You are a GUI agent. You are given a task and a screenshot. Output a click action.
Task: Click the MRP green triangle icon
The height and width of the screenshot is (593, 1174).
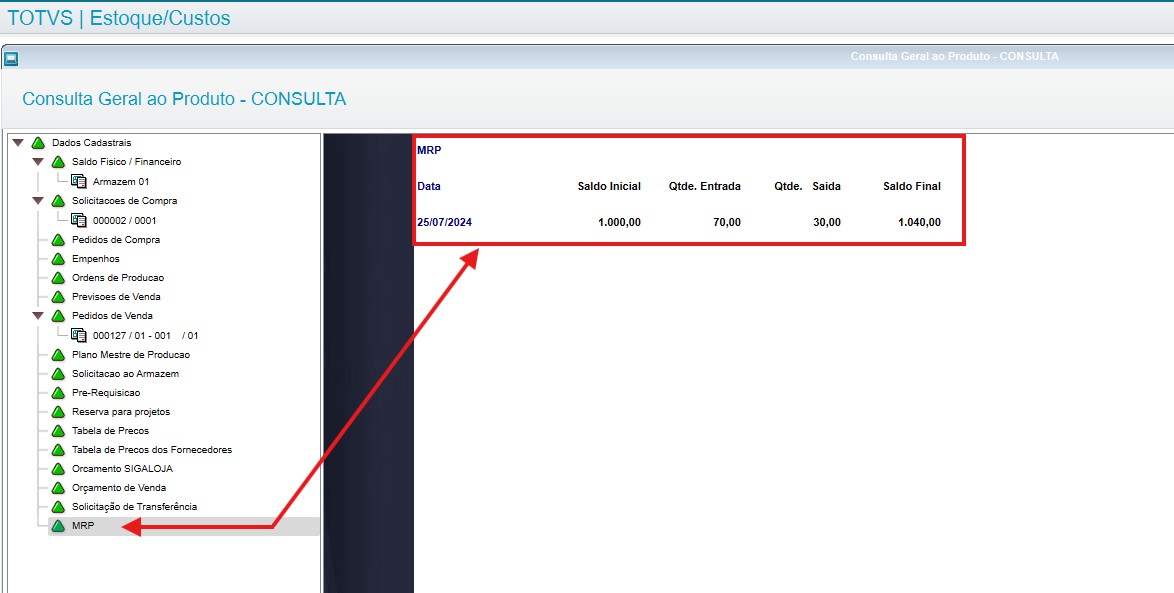58,526
